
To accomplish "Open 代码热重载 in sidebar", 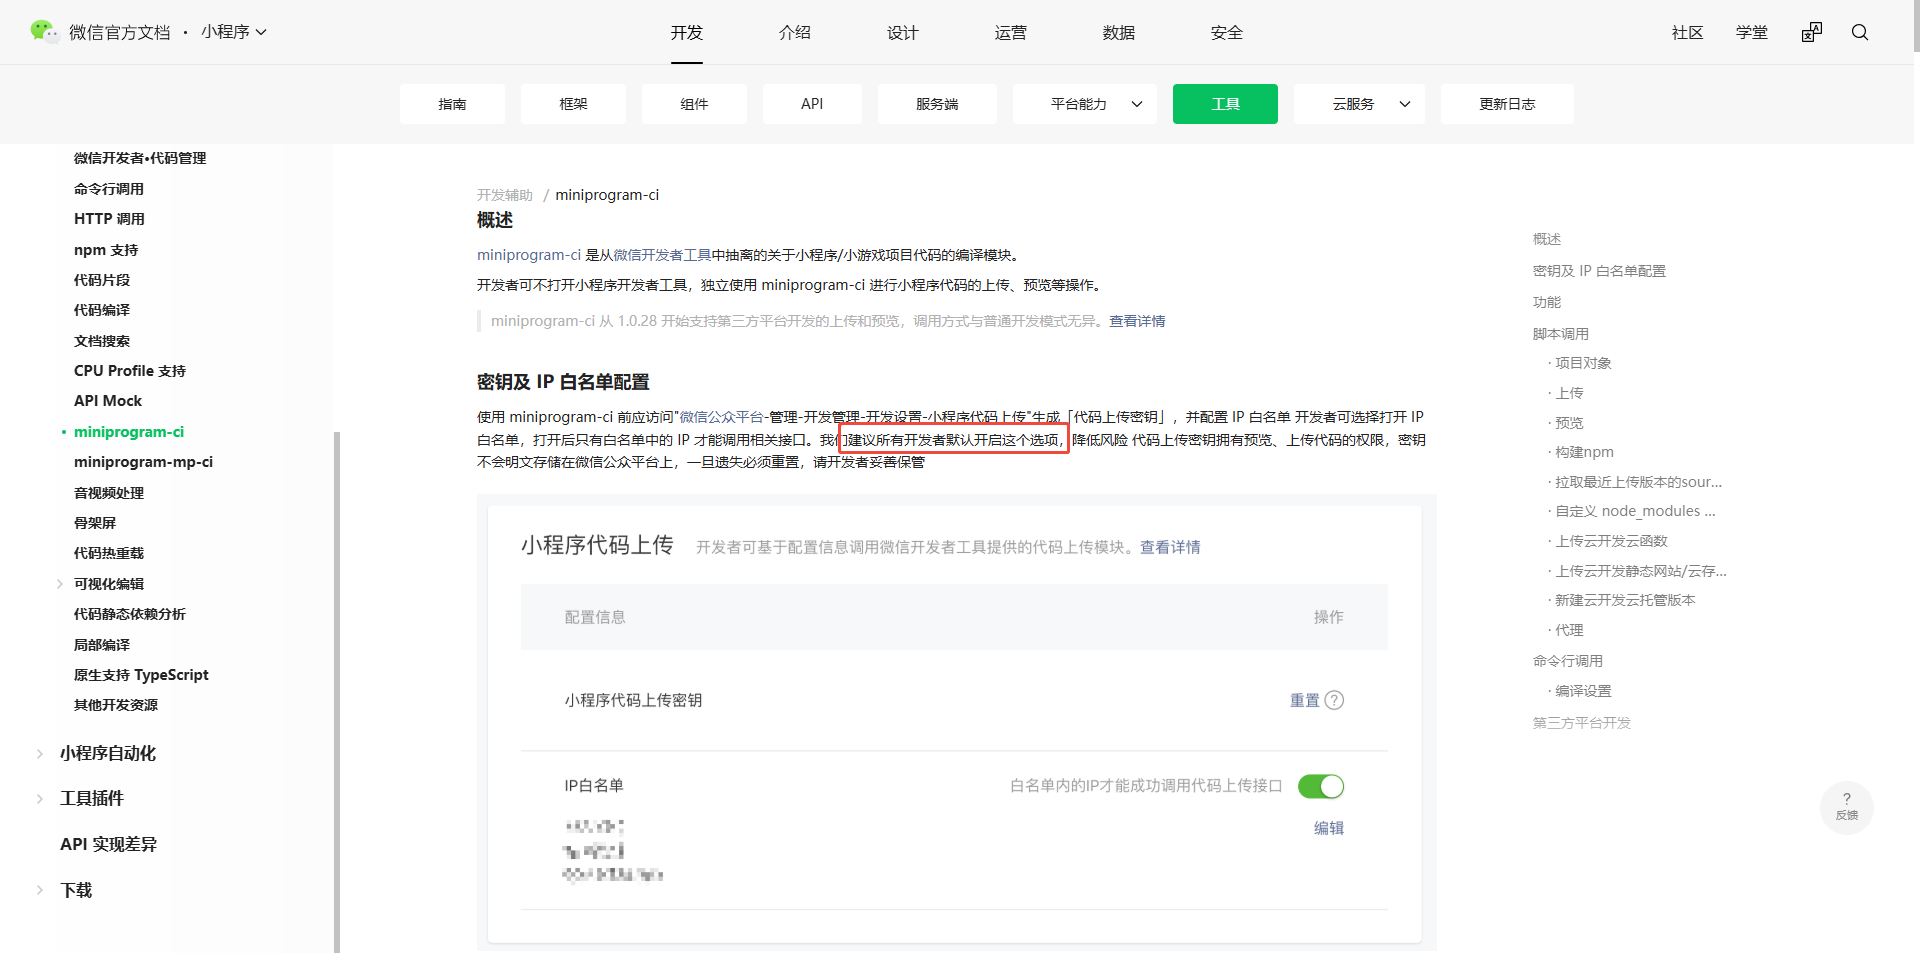I will 109,553.
